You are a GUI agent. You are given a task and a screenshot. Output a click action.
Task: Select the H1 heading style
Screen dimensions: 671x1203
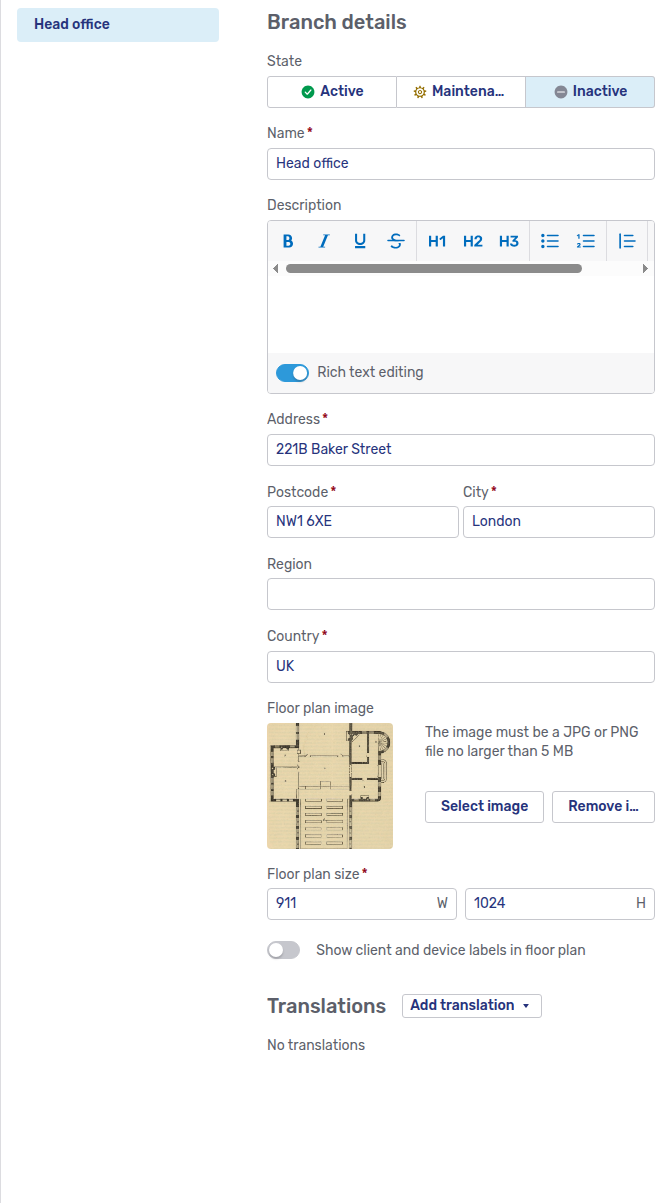(436, 240)
